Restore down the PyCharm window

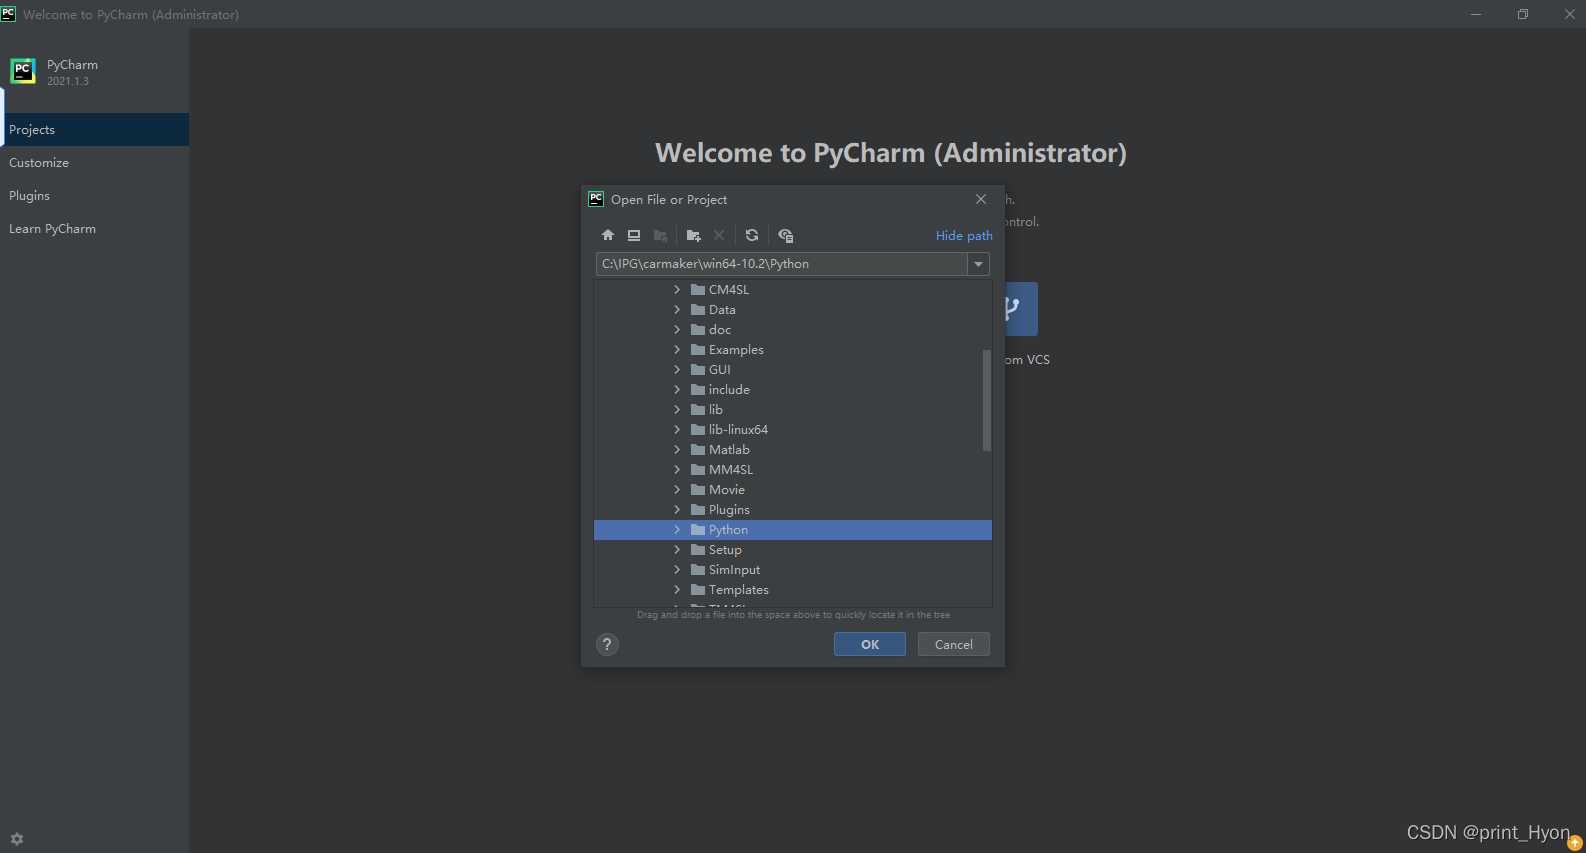pyautogui.click(x=1523, y=14)
